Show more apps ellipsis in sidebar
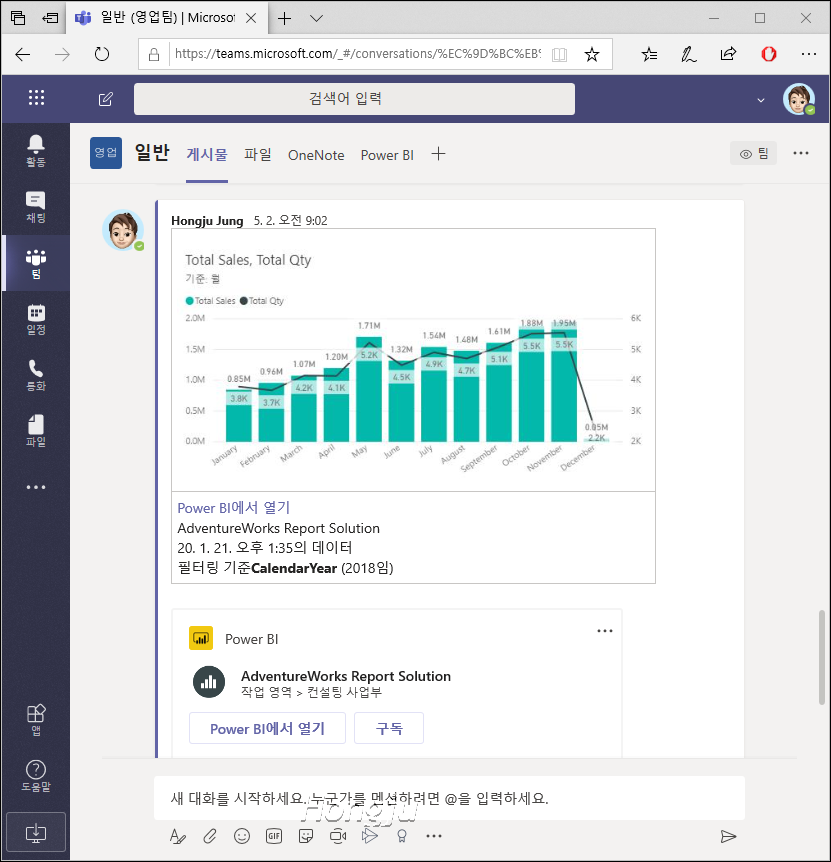 point(36,487)
